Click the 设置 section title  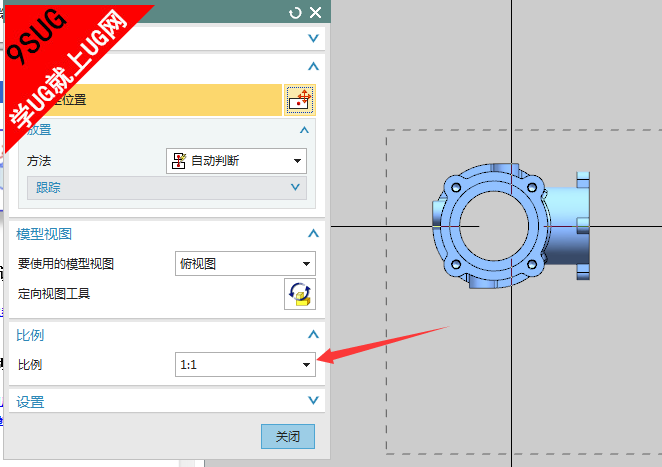point(30,402)
